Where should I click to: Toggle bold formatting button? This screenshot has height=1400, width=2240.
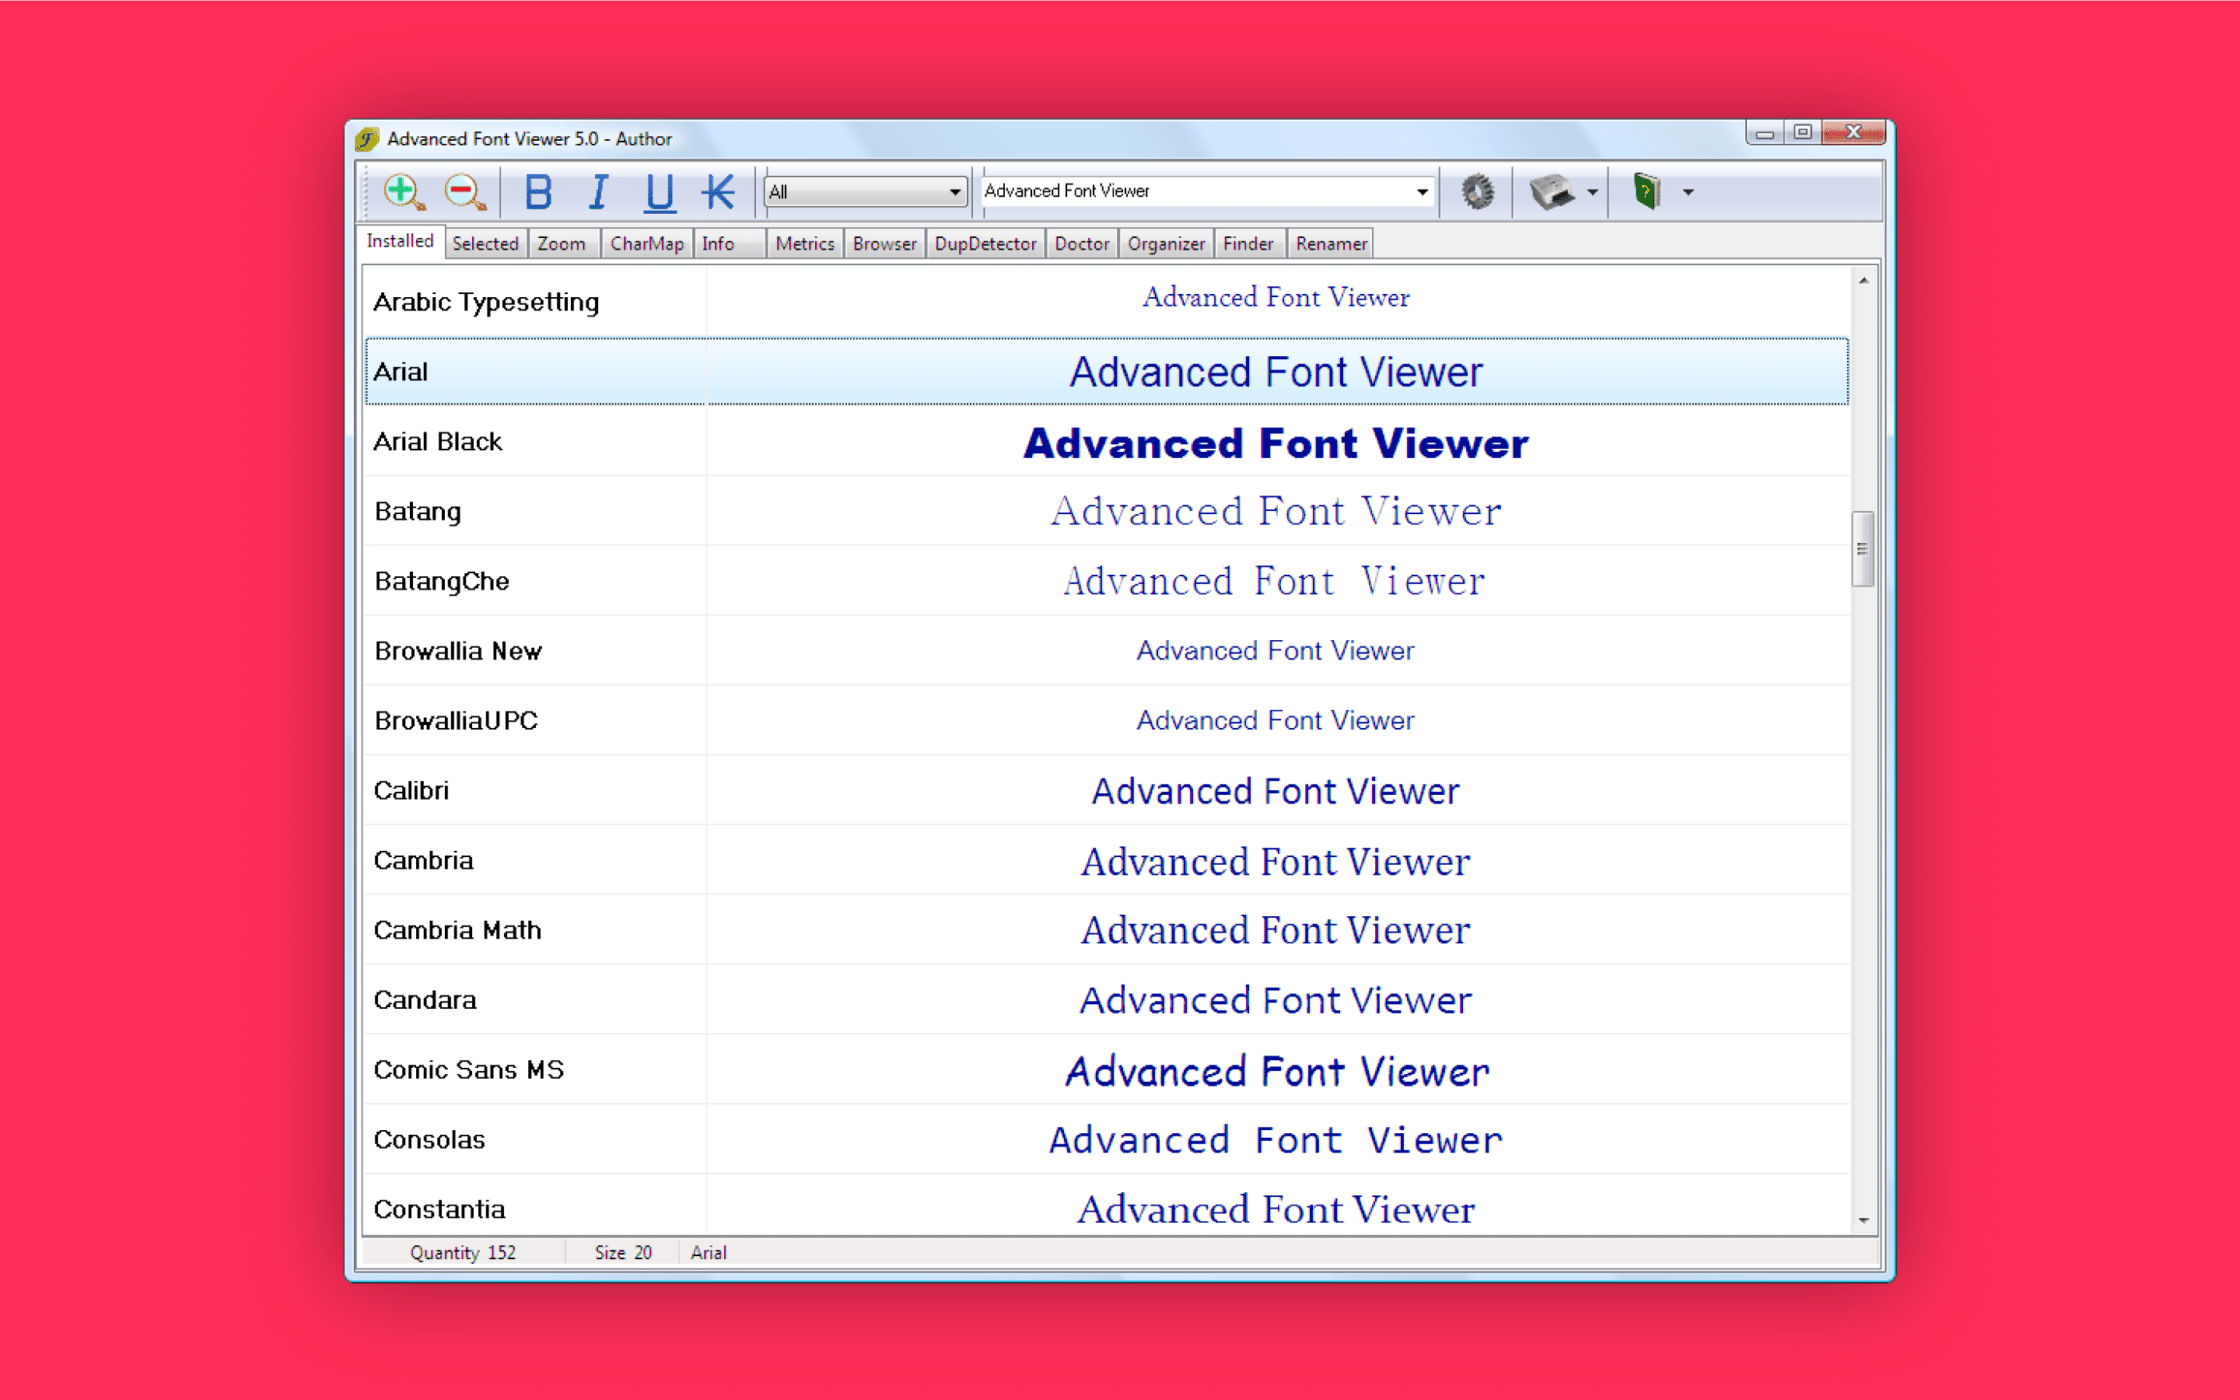click(x=538, y=192)
